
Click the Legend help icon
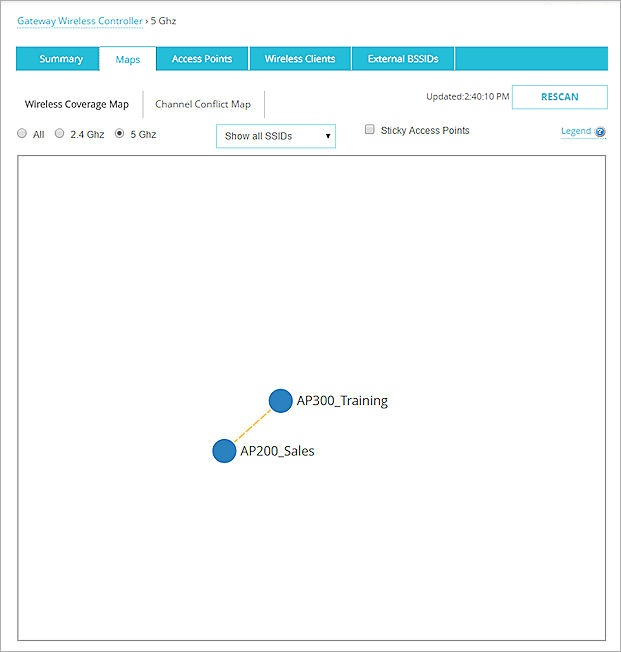point(600,132)
